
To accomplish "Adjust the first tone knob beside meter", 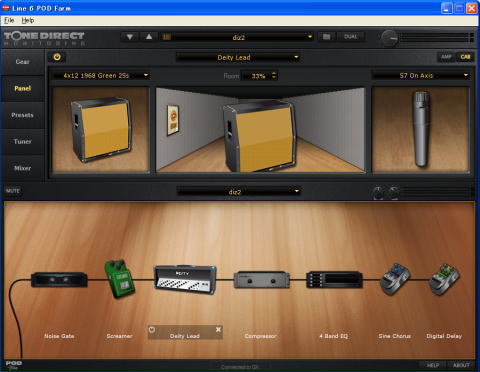I will click(x=378, y=192).
